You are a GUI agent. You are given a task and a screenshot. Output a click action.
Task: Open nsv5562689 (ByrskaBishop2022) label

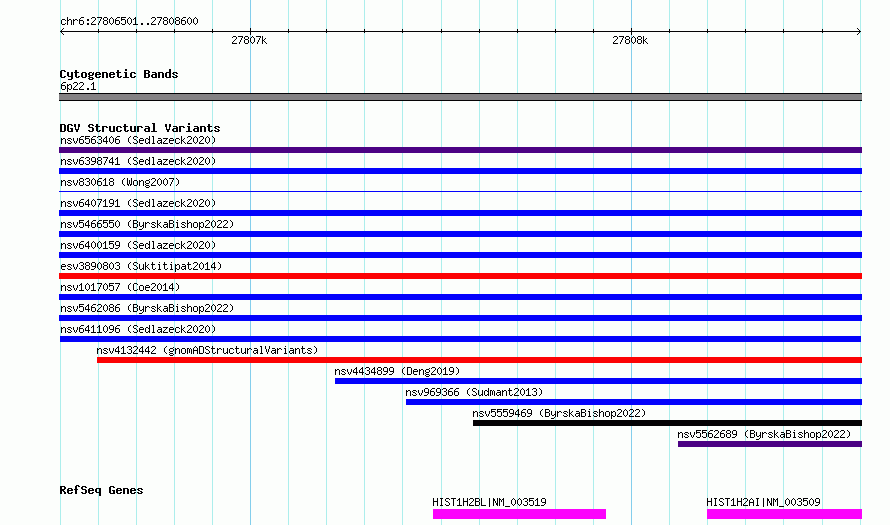(764, 434)
